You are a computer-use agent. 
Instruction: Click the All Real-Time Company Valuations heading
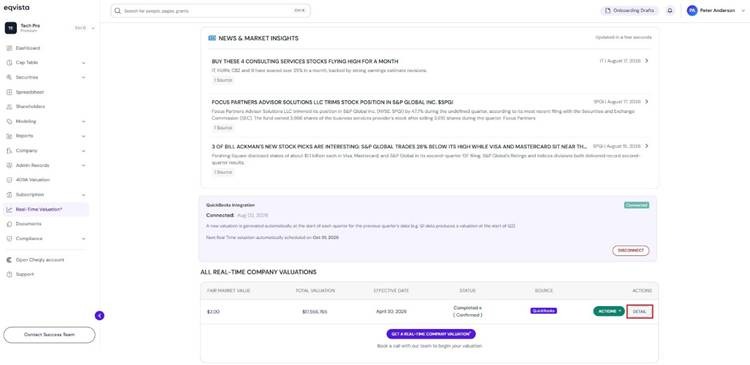click(x=258, y=272)
